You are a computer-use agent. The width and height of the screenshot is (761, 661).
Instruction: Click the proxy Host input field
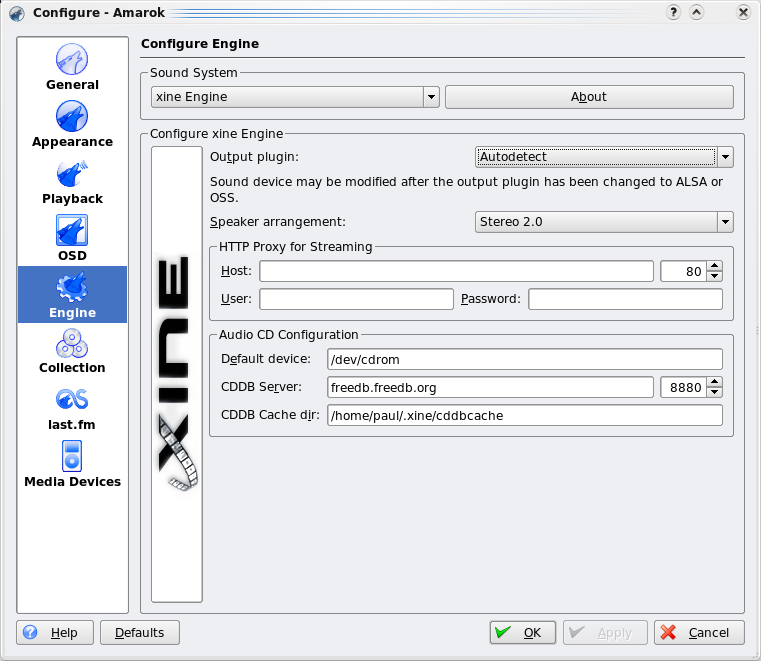pyautogui.click(x=456, y=272)
